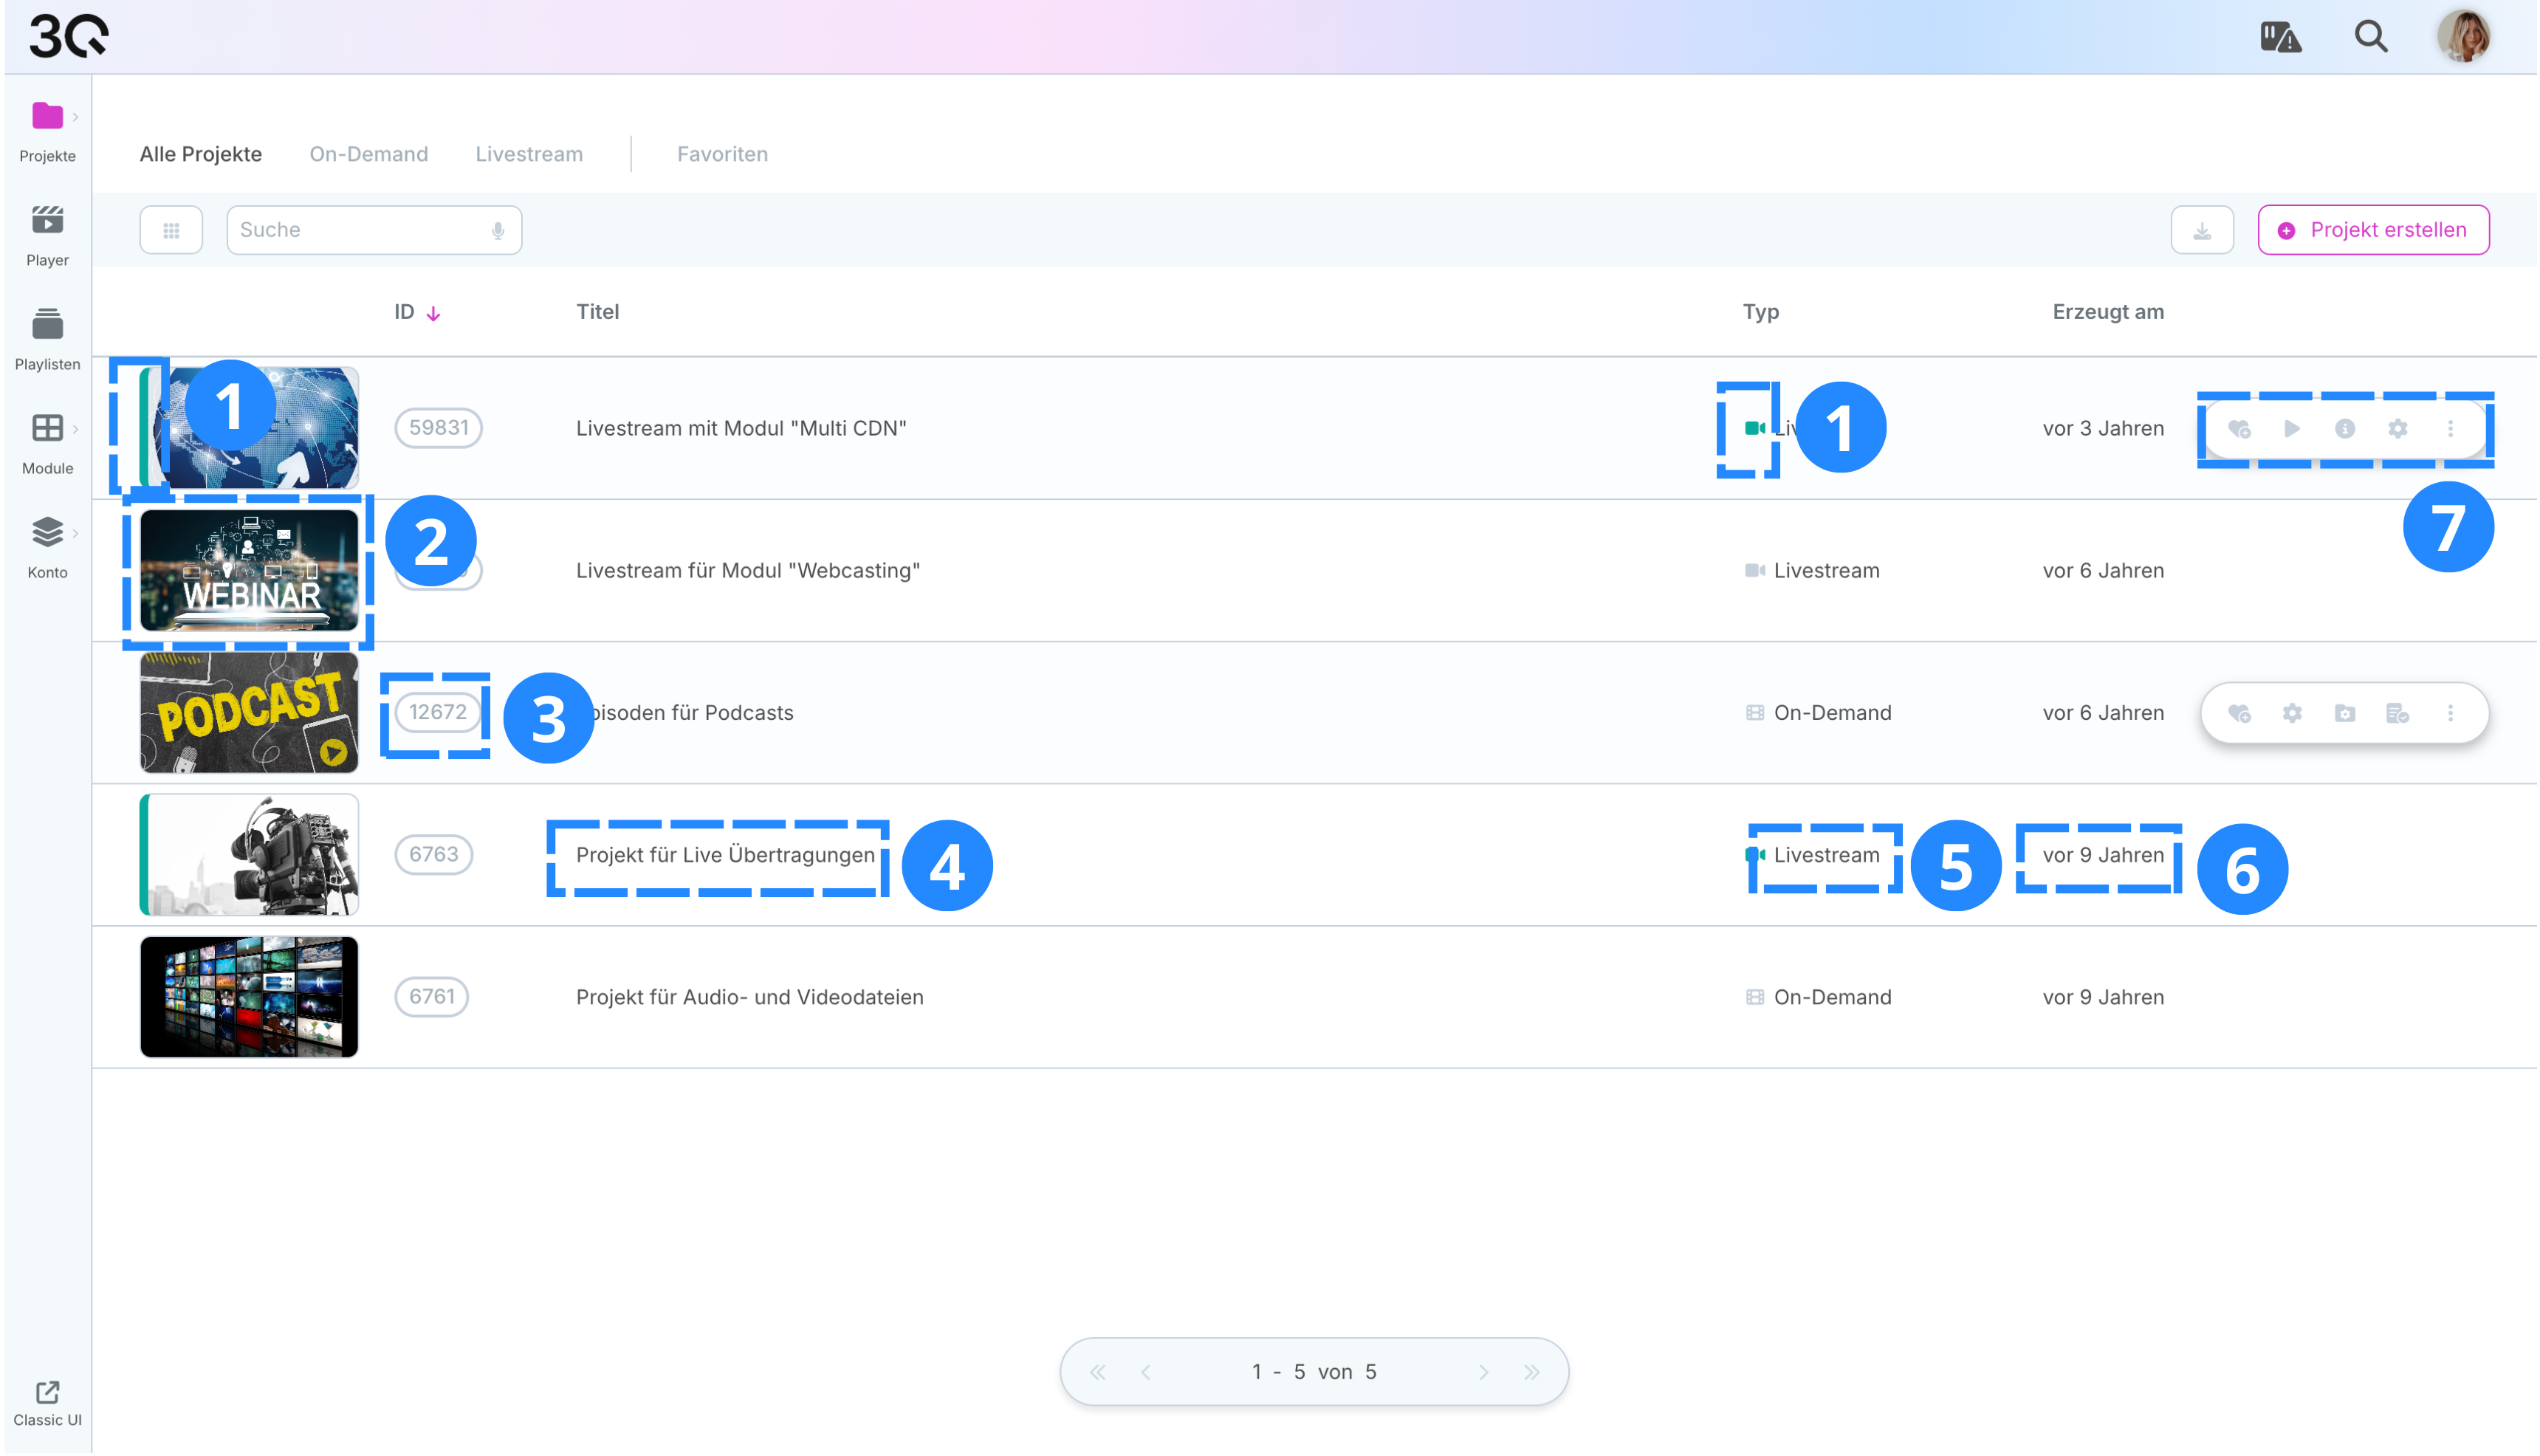
Task: Switch to the On-Demand tab
Action: [x=368, y=154]
